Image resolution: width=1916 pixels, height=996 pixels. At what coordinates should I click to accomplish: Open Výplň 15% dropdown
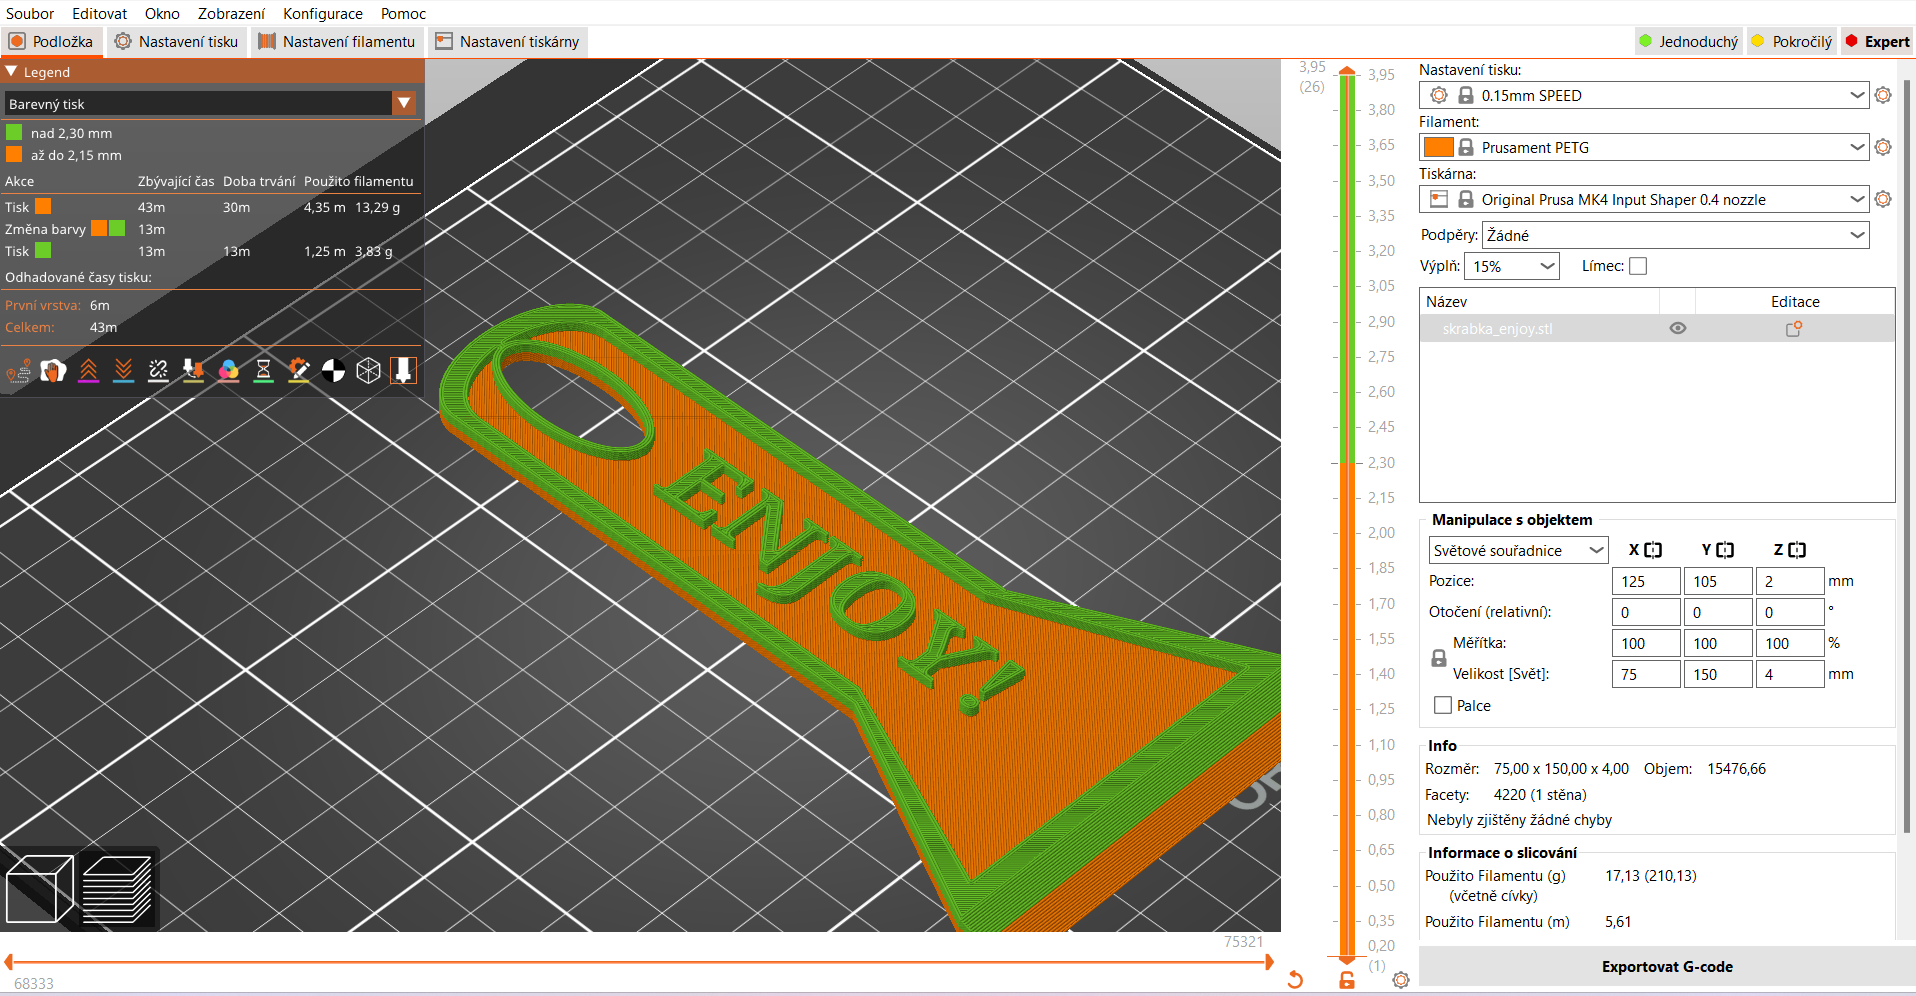[x=1512, y=266]
